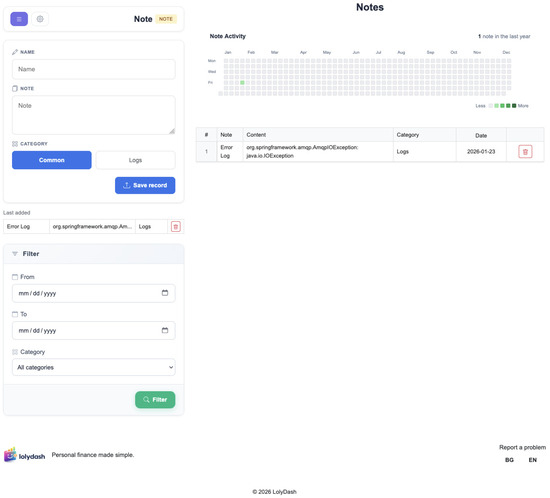Delete the Error Log row in the table
This screenshot has width=550, height=498.
525,152
